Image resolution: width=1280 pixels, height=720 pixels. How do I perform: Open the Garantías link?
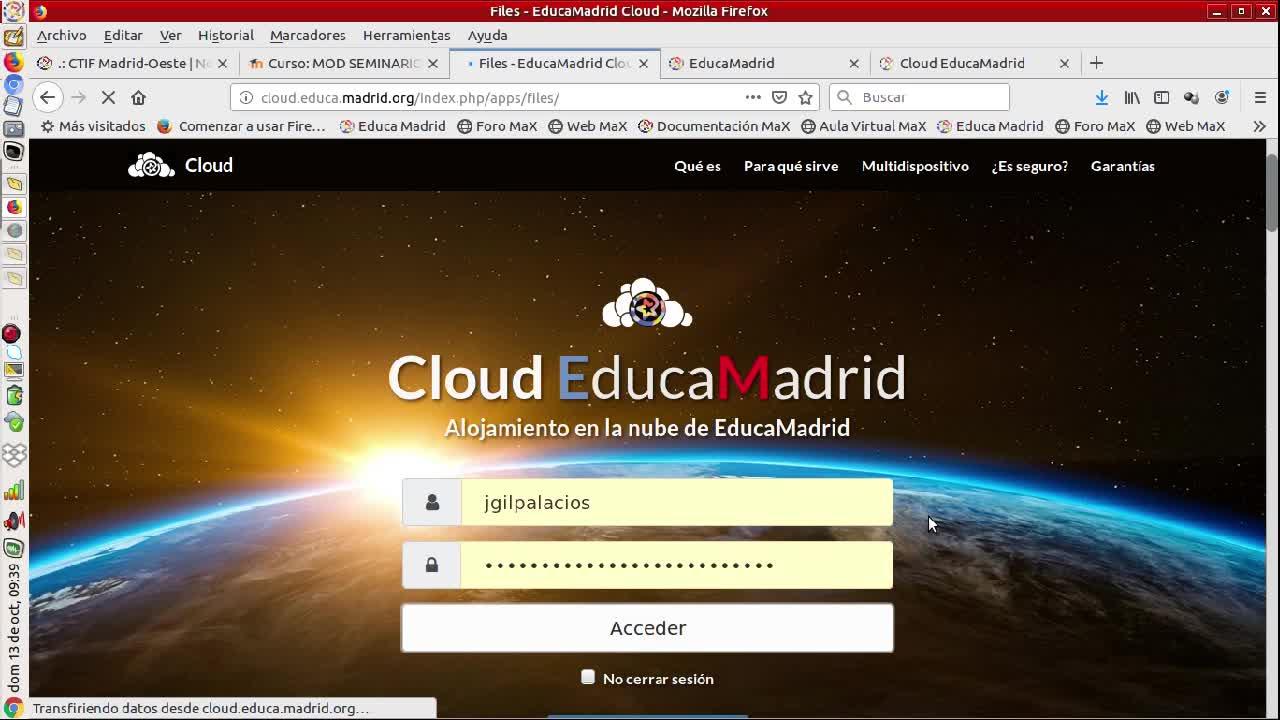point(1123,166)
